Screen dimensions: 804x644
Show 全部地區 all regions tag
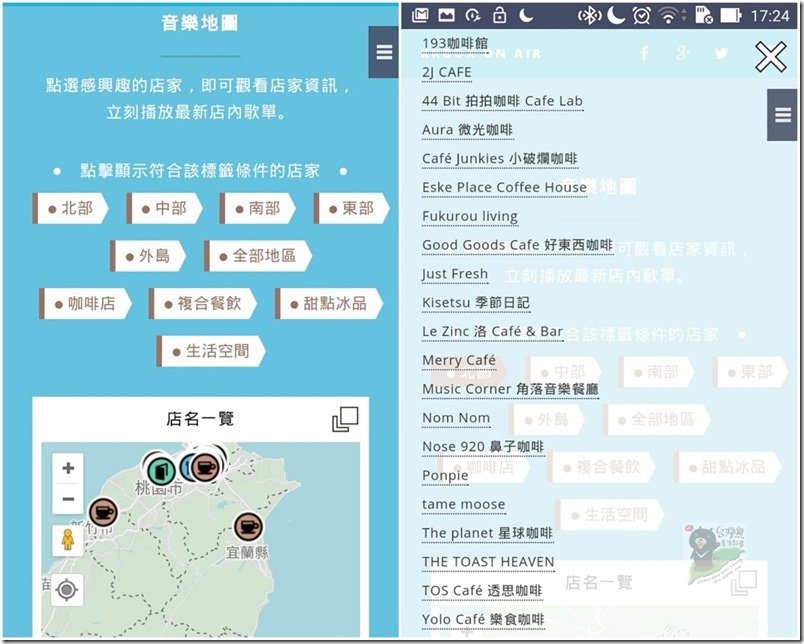click(258, 256)
